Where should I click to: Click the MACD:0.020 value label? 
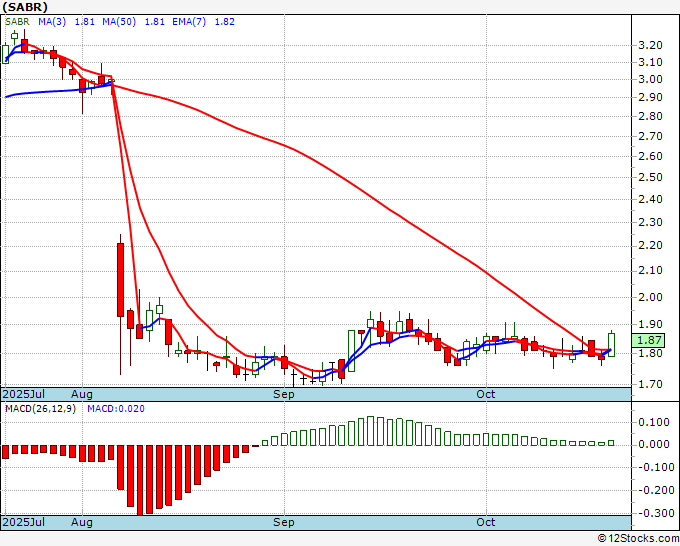pos(116,408)
